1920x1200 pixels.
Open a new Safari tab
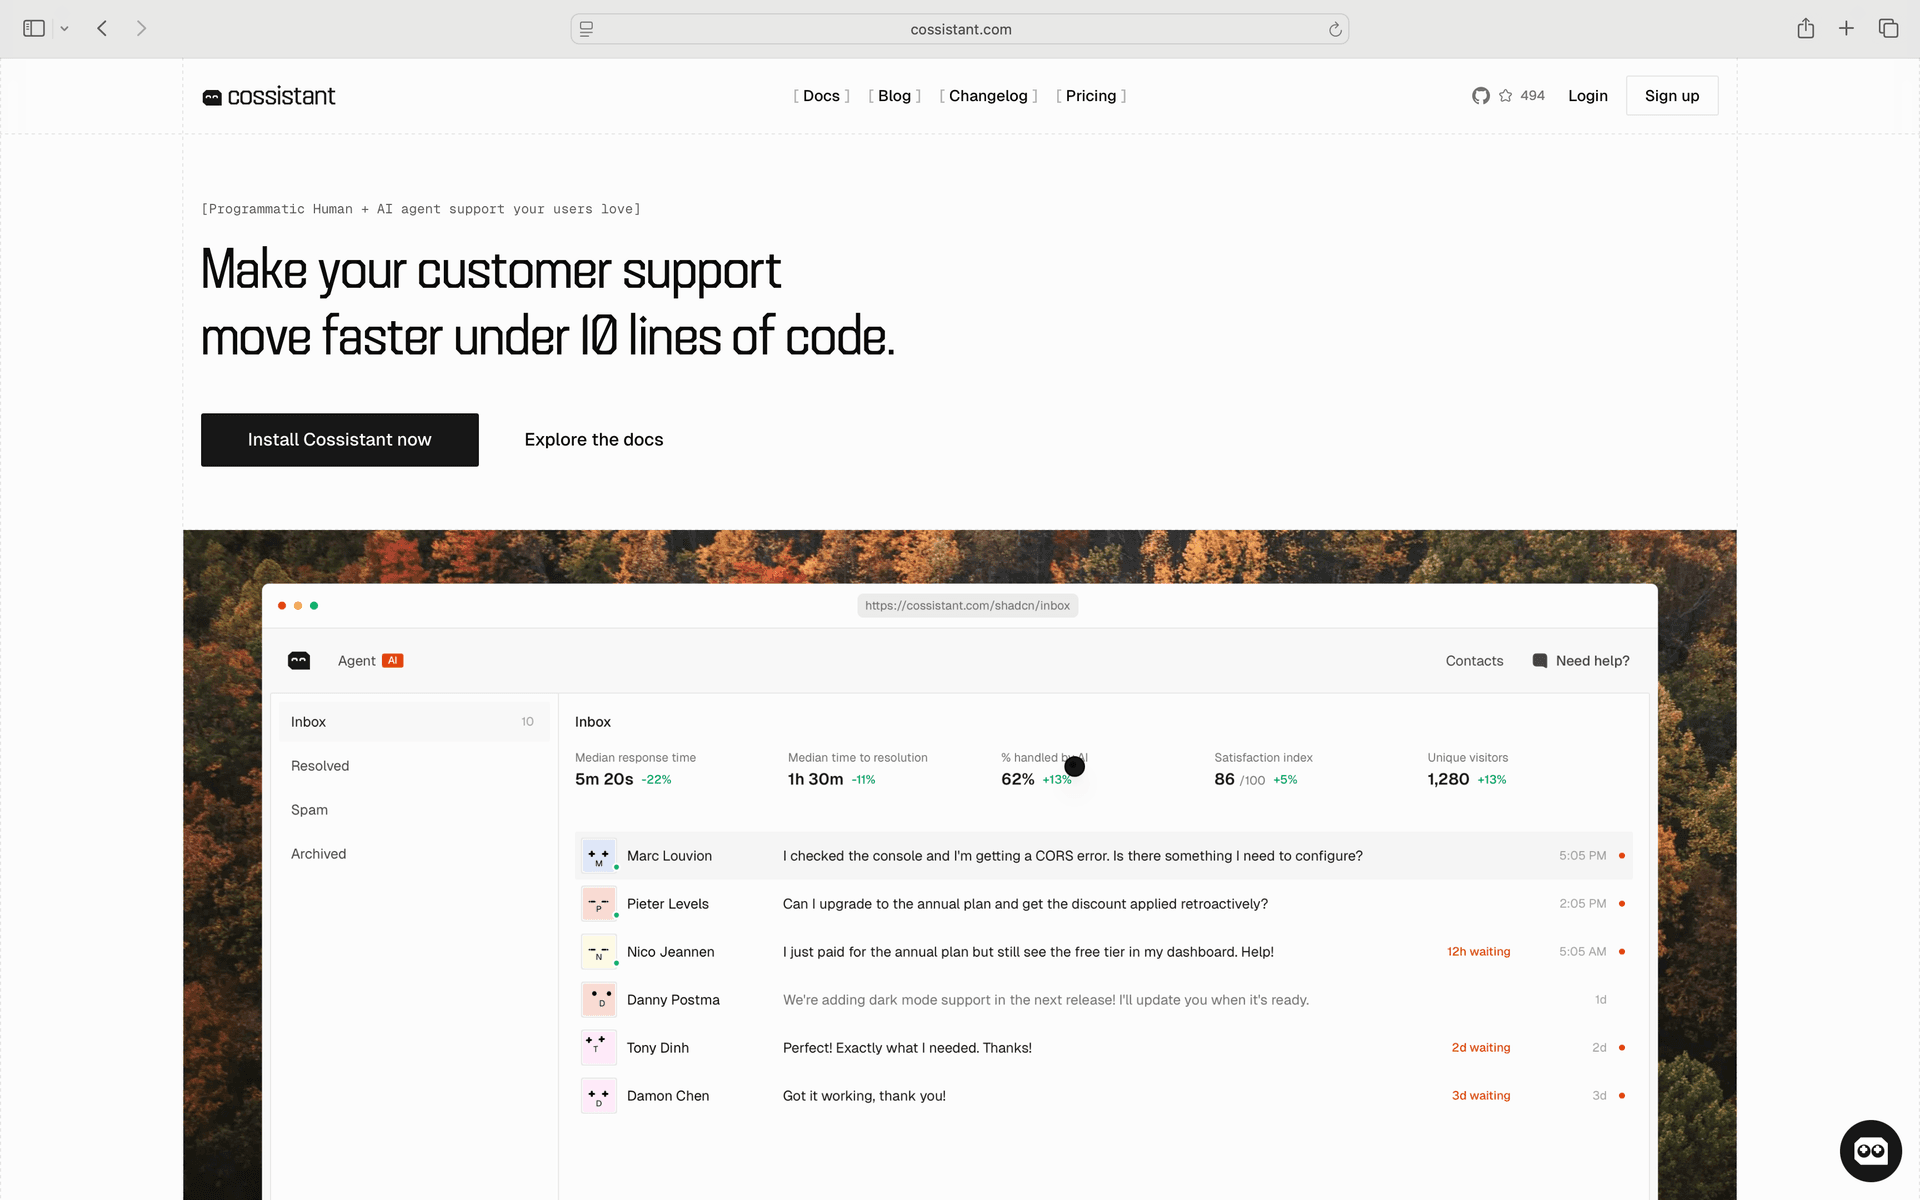[x=1846, y=29]
